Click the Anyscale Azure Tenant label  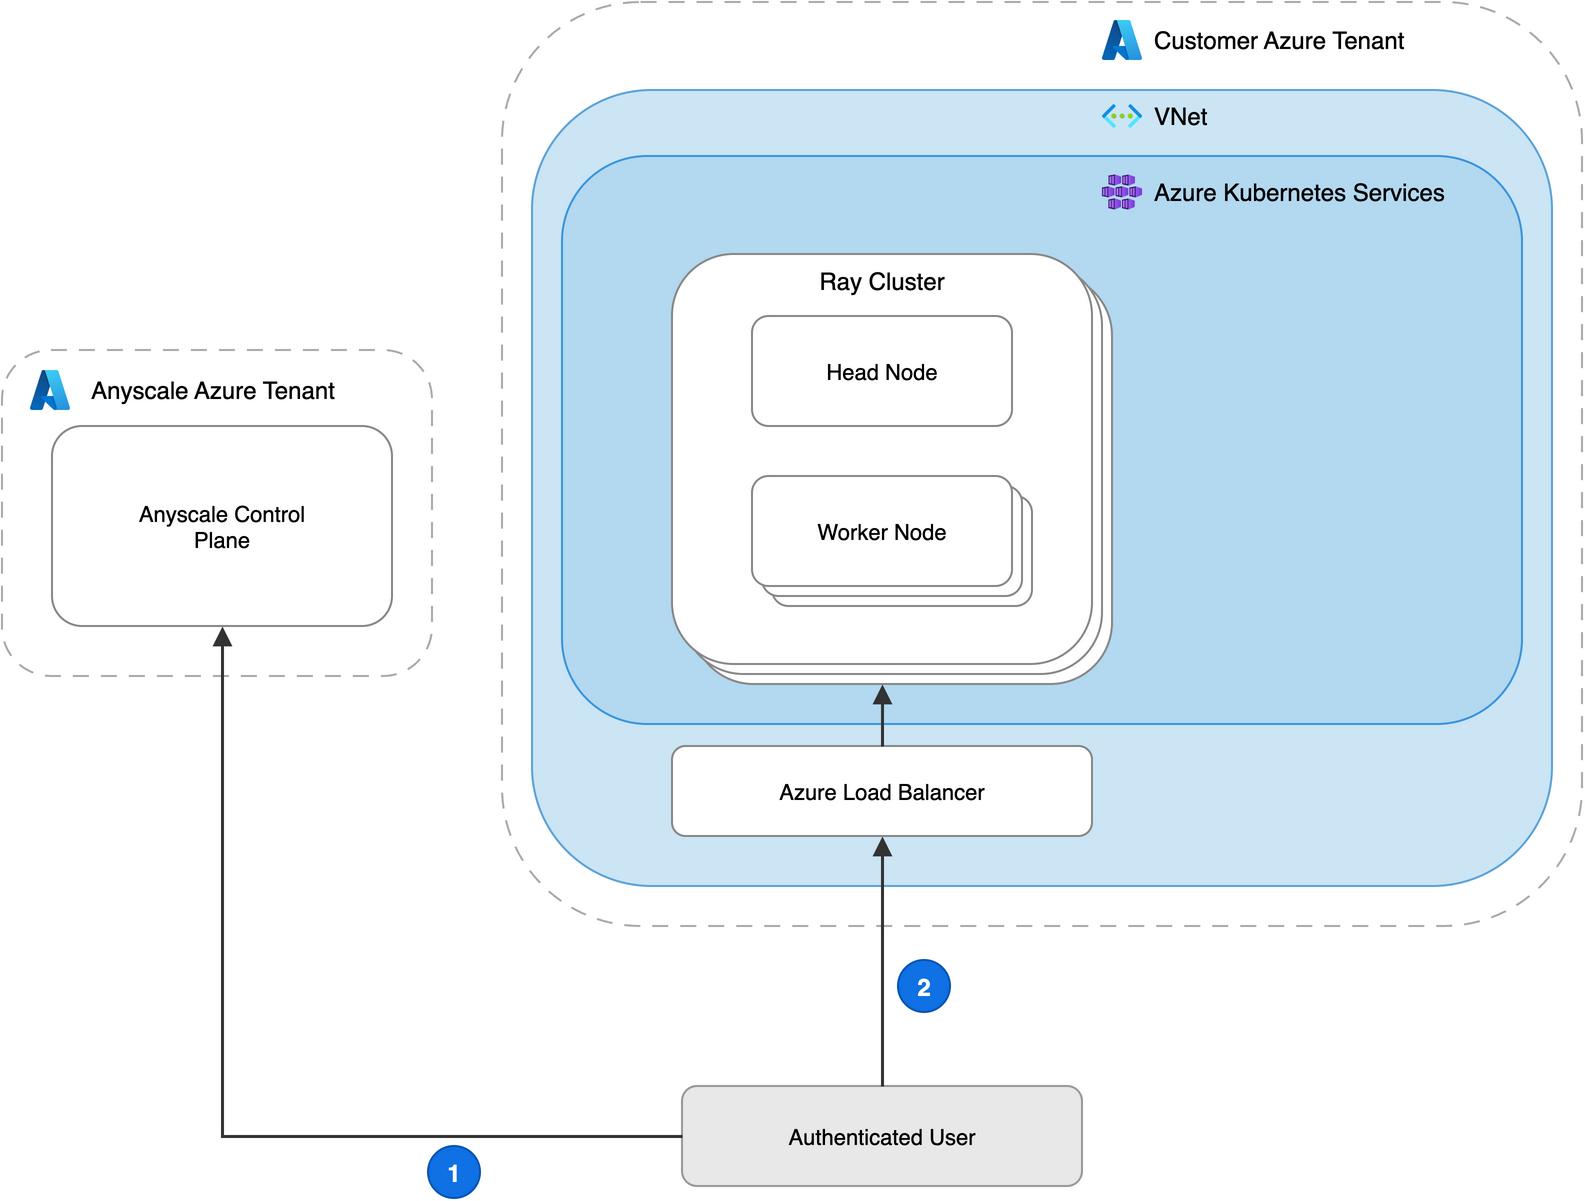click(213, 391)
